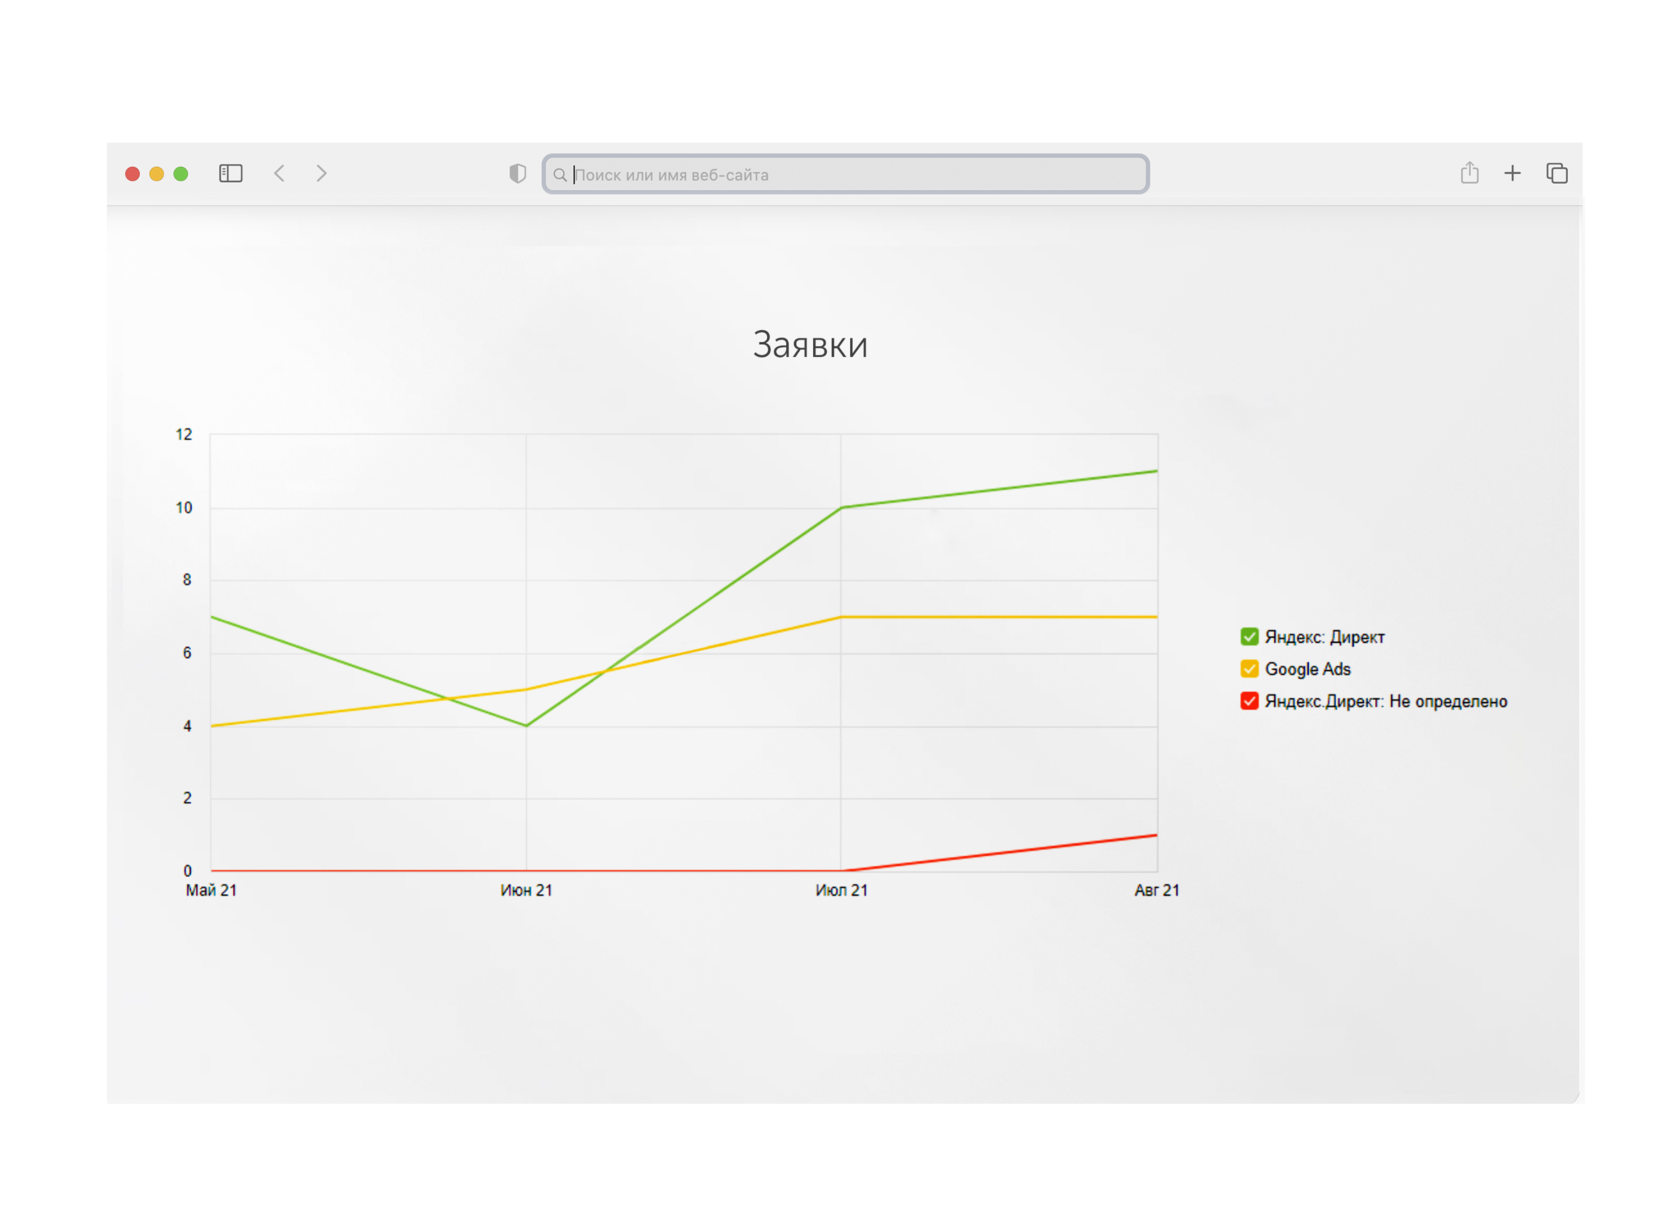Enter full screen with green window button
This screenshot has height=1225, width=1680.
[181, 174]
